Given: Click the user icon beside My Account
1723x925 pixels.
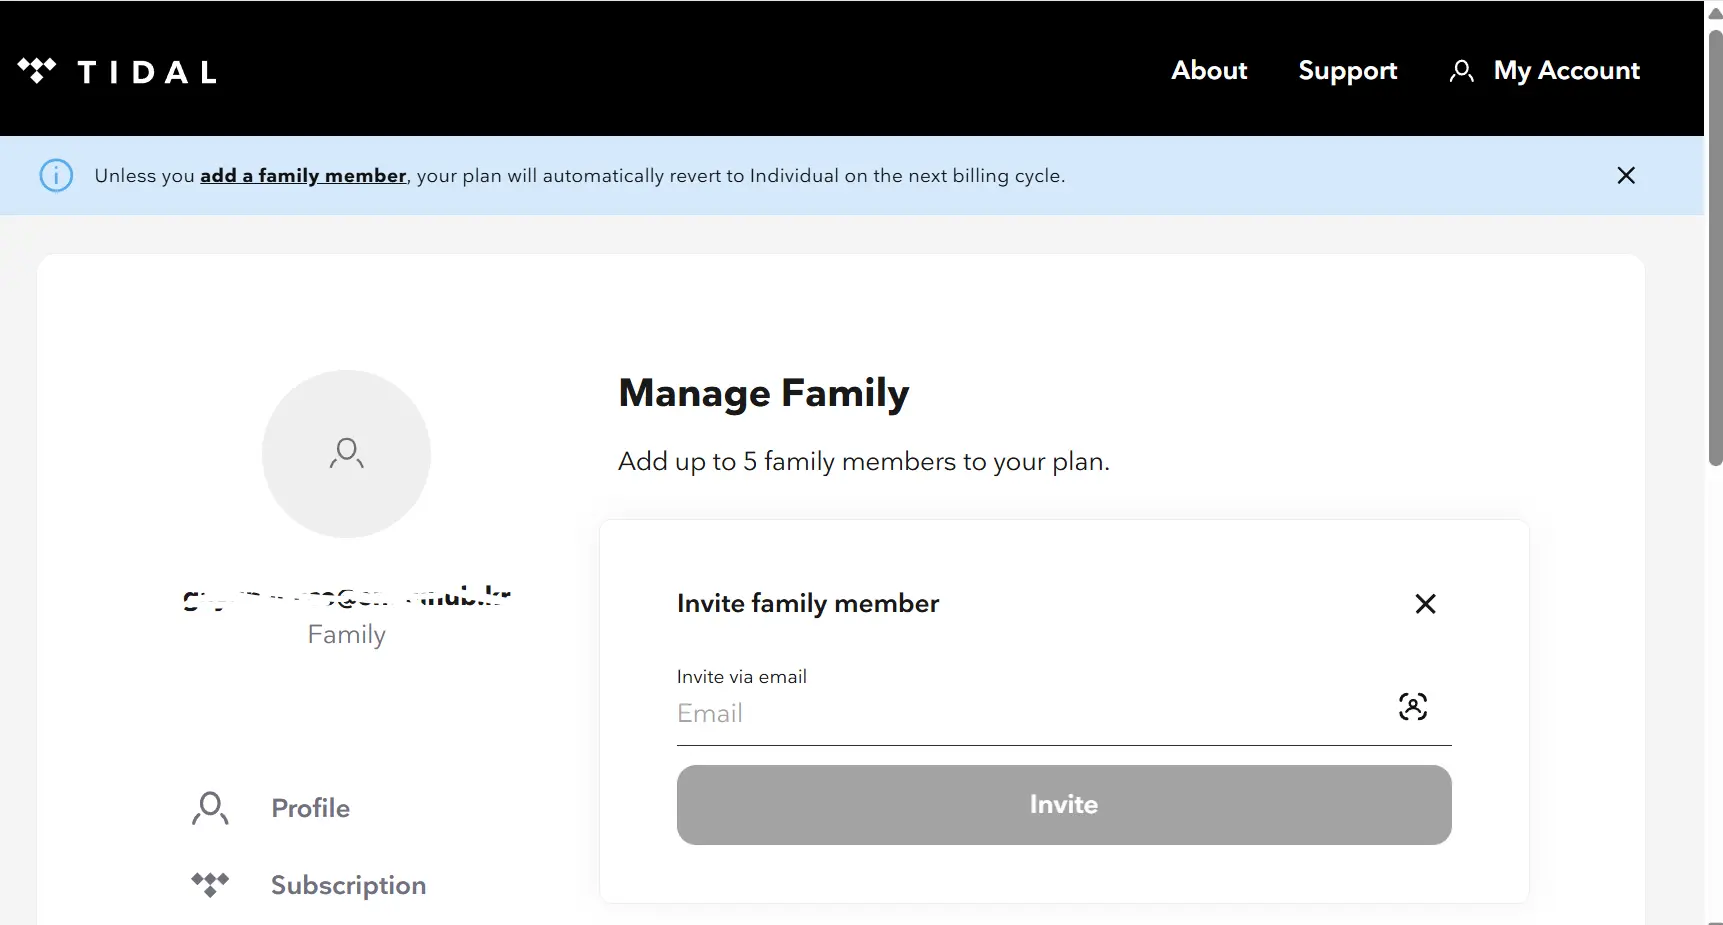Looking at the screenshot, I should 1461,71.
